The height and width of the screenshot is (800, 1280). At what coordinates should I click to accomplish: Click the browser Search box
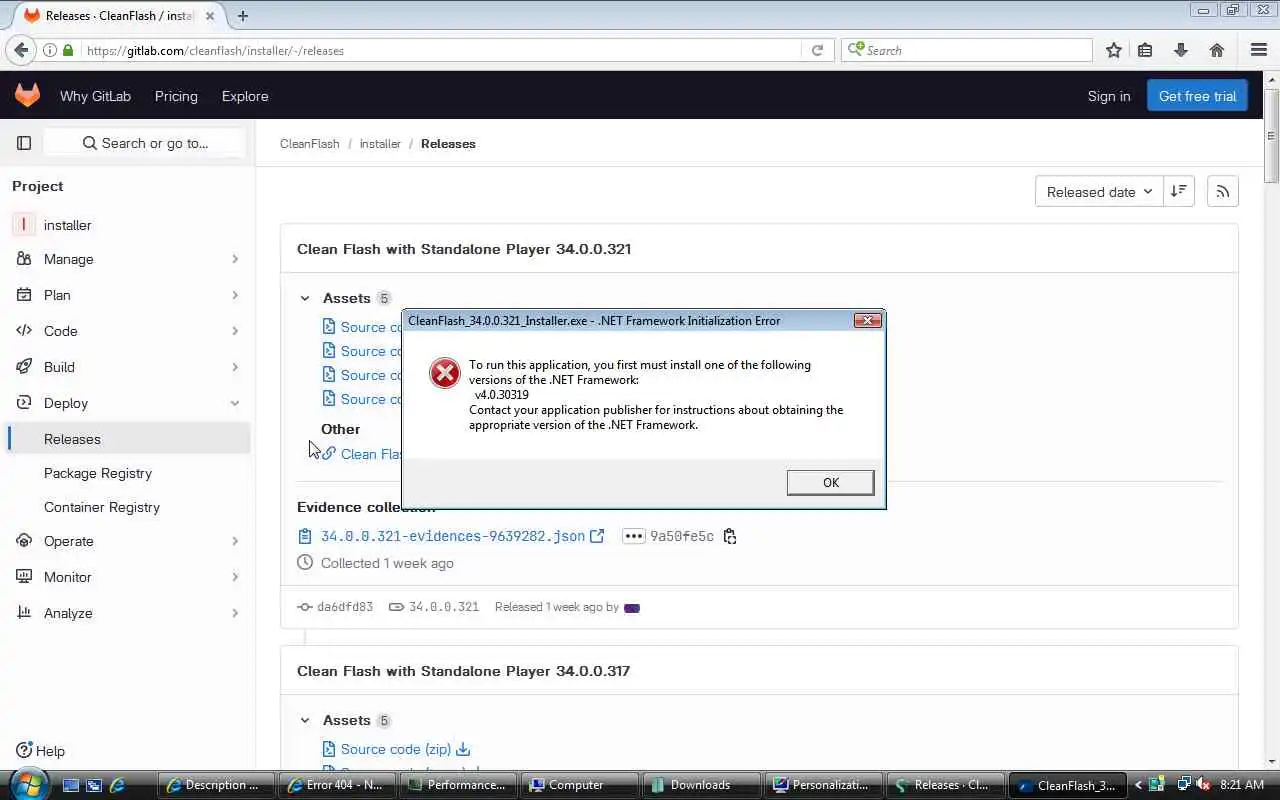pyautogui.click(x=967, y=50)
